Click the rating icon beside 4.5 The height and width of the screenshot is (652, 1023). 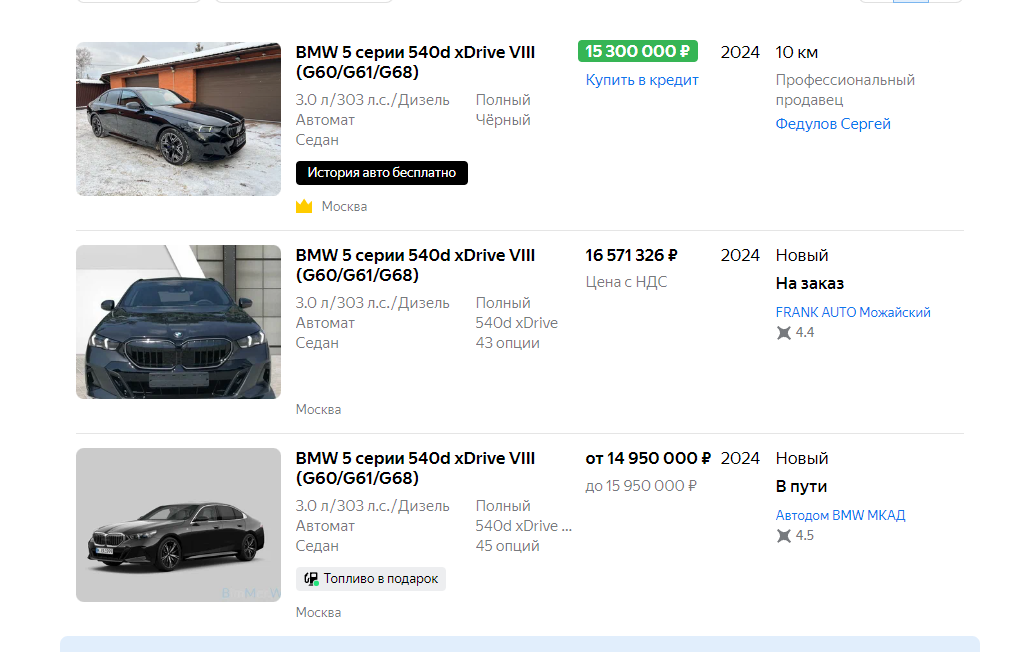tap(783, 536)
